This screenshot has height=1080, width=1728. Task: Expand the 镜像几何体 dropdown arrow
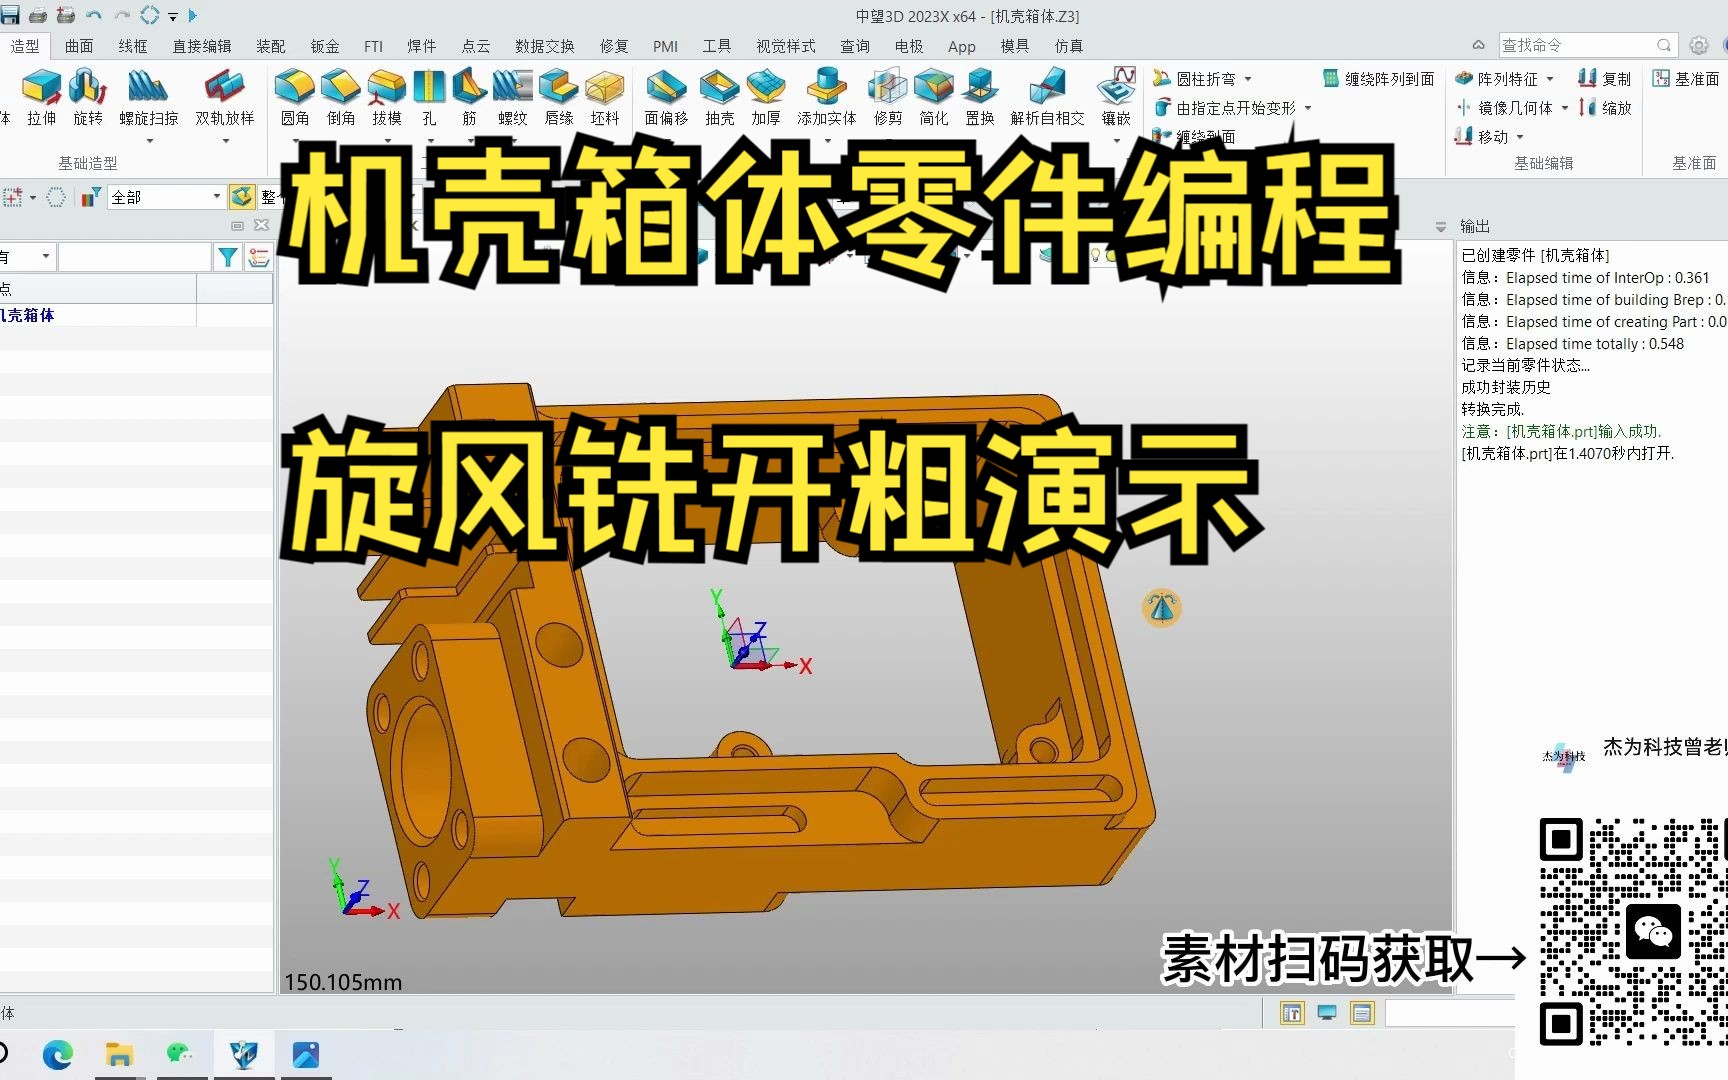pos(1565,108)
